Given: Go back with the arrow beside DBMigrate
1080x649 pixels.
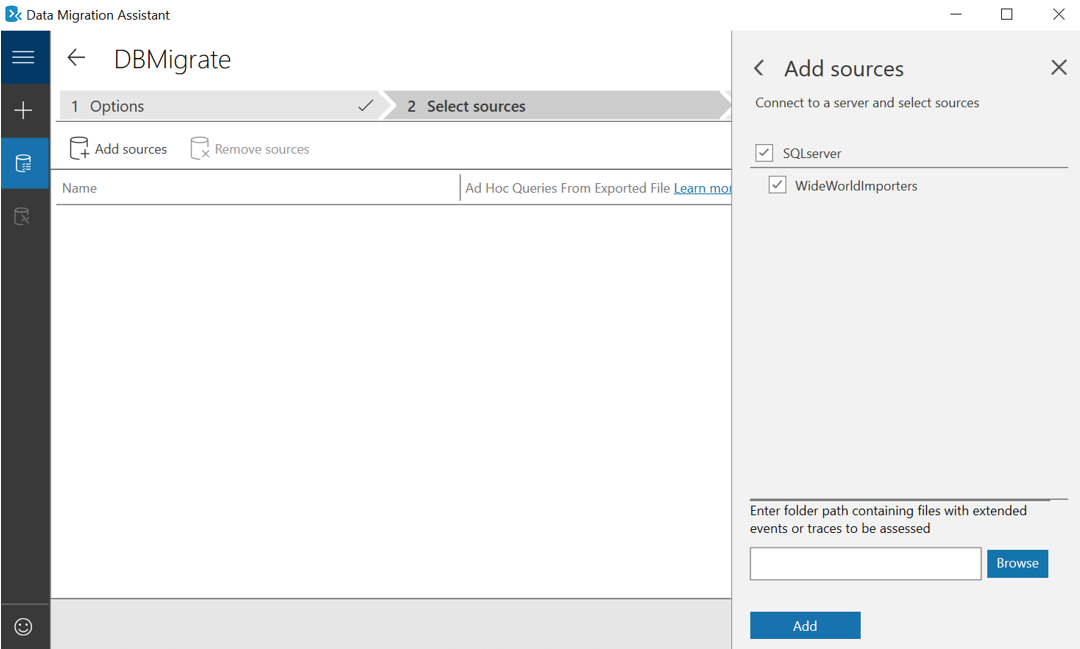Looking at the screenshot, I should [x=76, y=58].
